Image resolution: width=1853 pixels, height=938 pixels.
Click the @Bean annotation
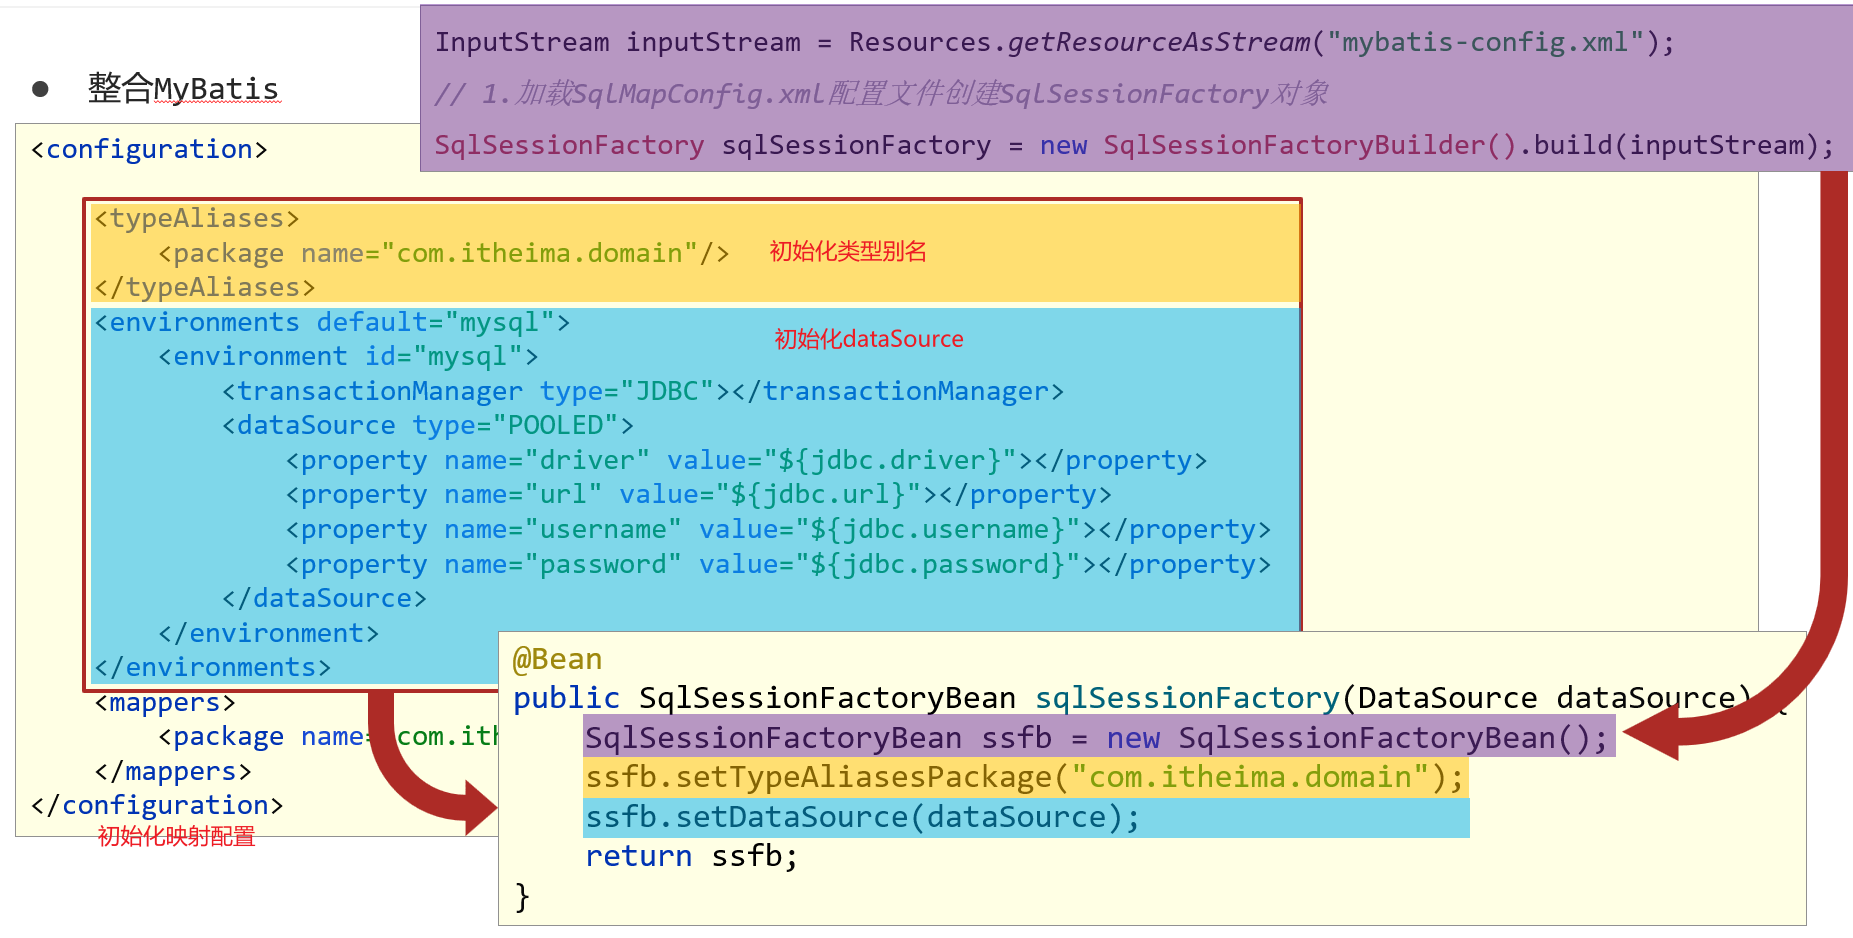coord(557,659)
